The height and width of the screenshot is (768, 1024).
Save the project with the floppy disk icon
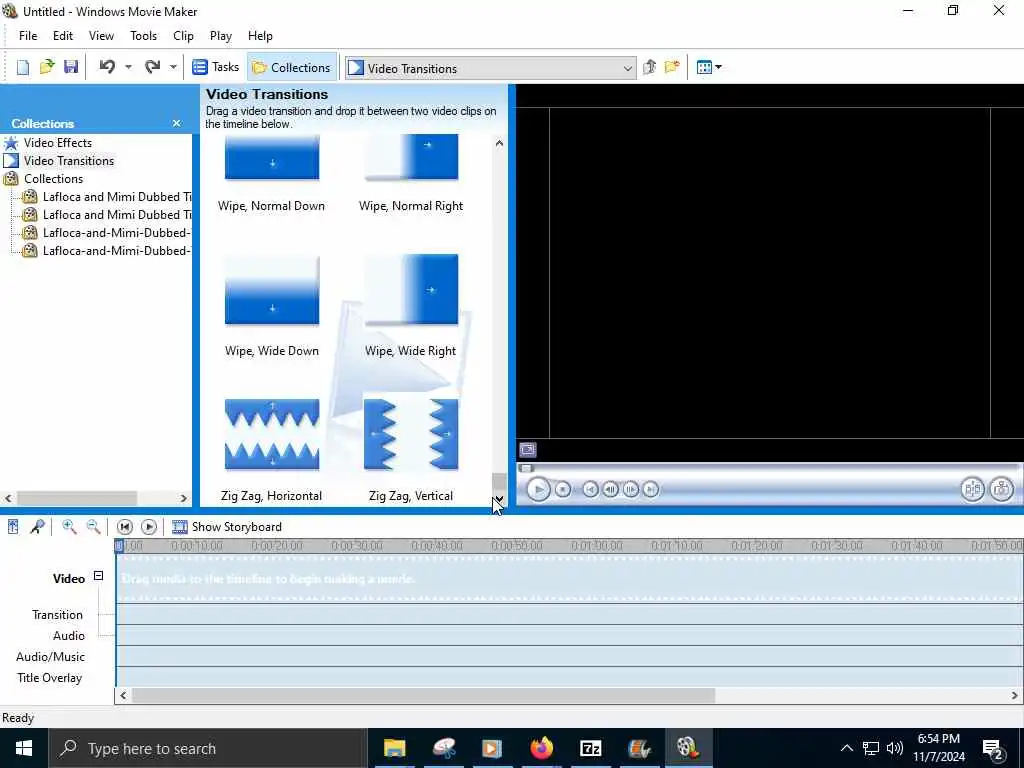(71, 67)
